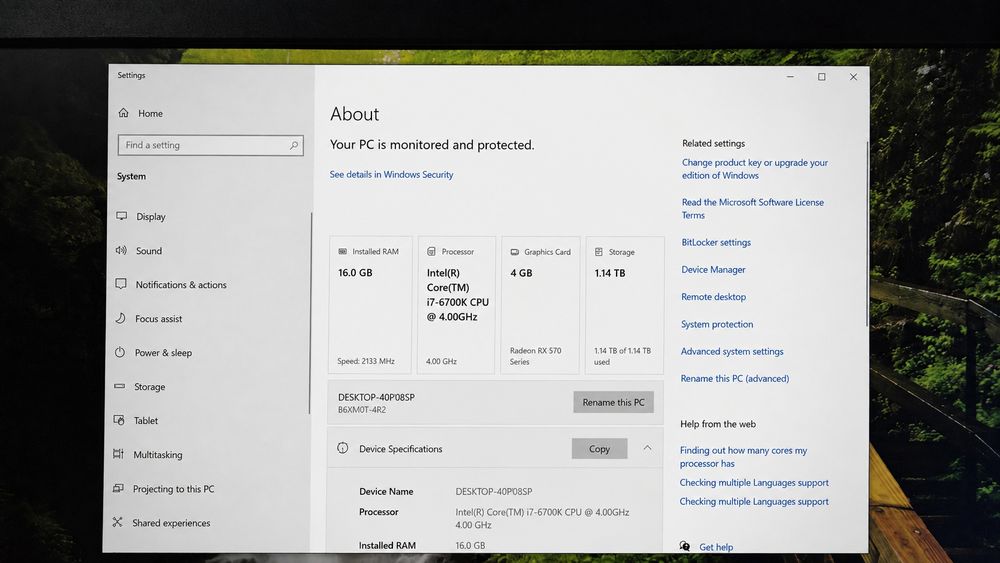Click the Find a setting search box

[x=210, y=145]
